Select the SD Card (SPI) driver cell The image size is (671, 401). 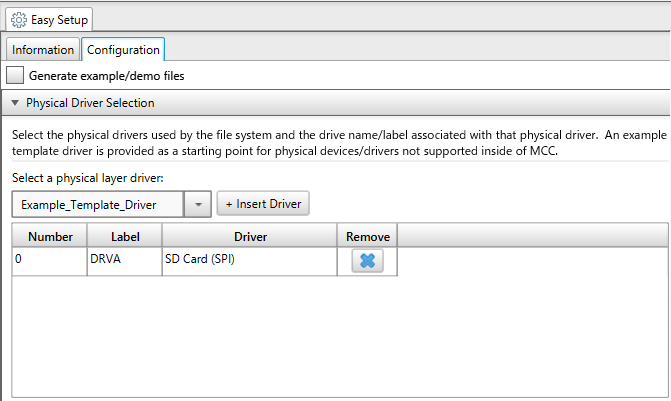point(250,261)
